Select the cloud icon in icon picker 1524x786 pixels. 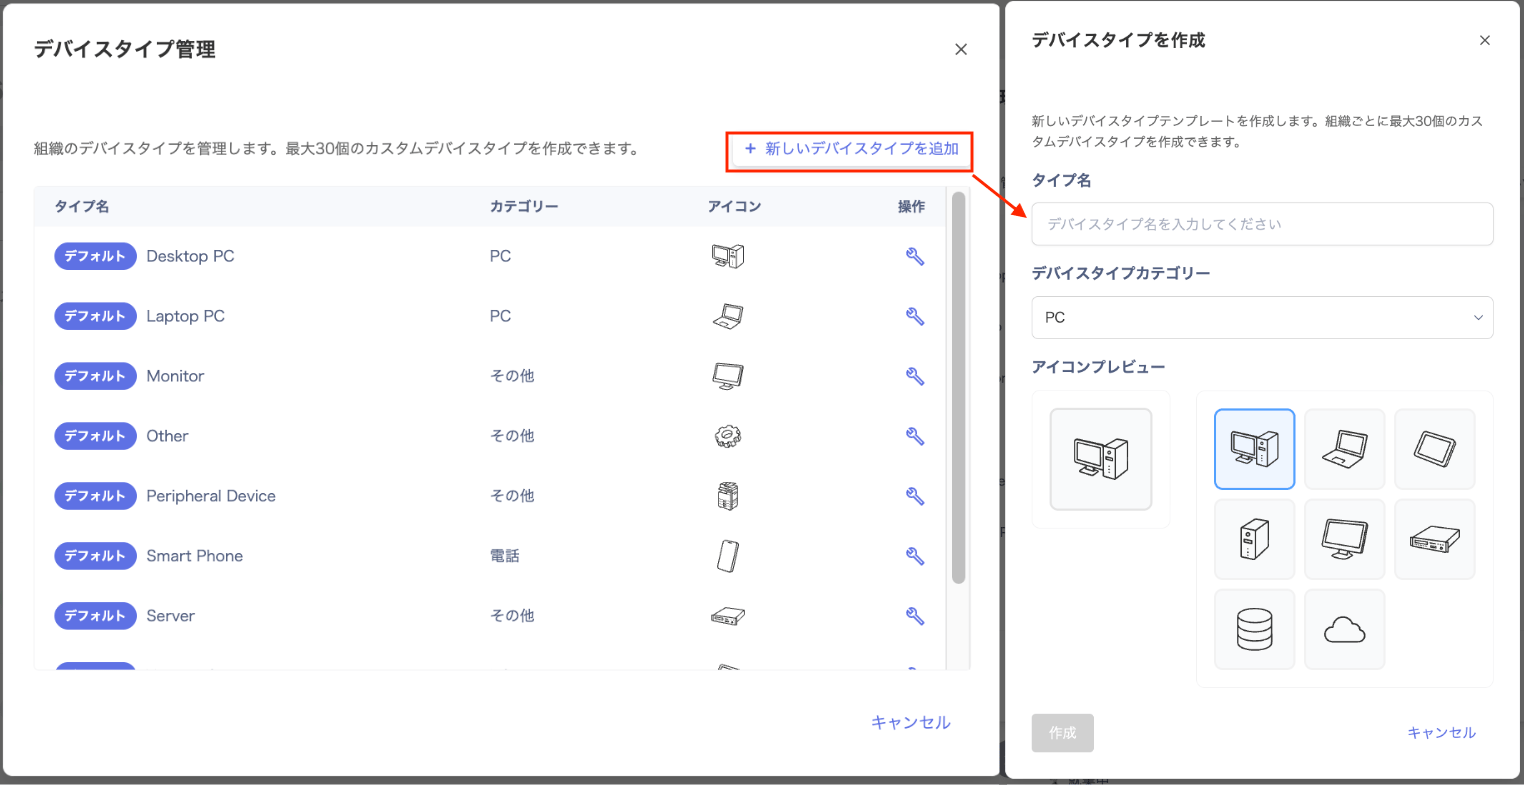1344,629
